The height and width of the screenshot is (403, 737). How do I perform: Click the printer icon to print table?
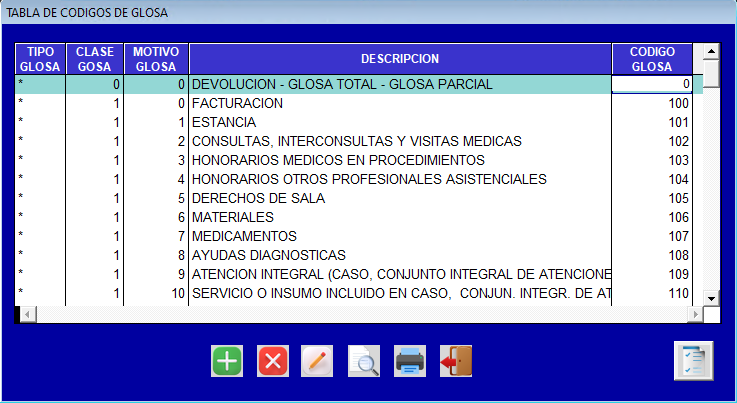click(410, 361)
